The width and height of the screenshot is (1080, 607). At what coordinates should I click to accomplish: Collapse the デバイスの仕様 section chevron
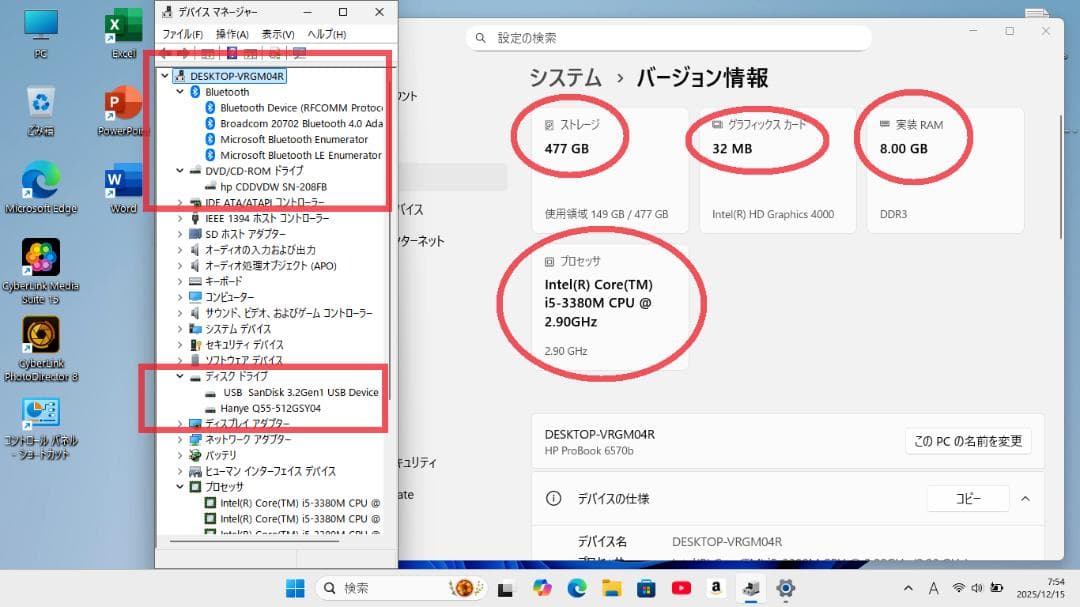(1026, 498)
